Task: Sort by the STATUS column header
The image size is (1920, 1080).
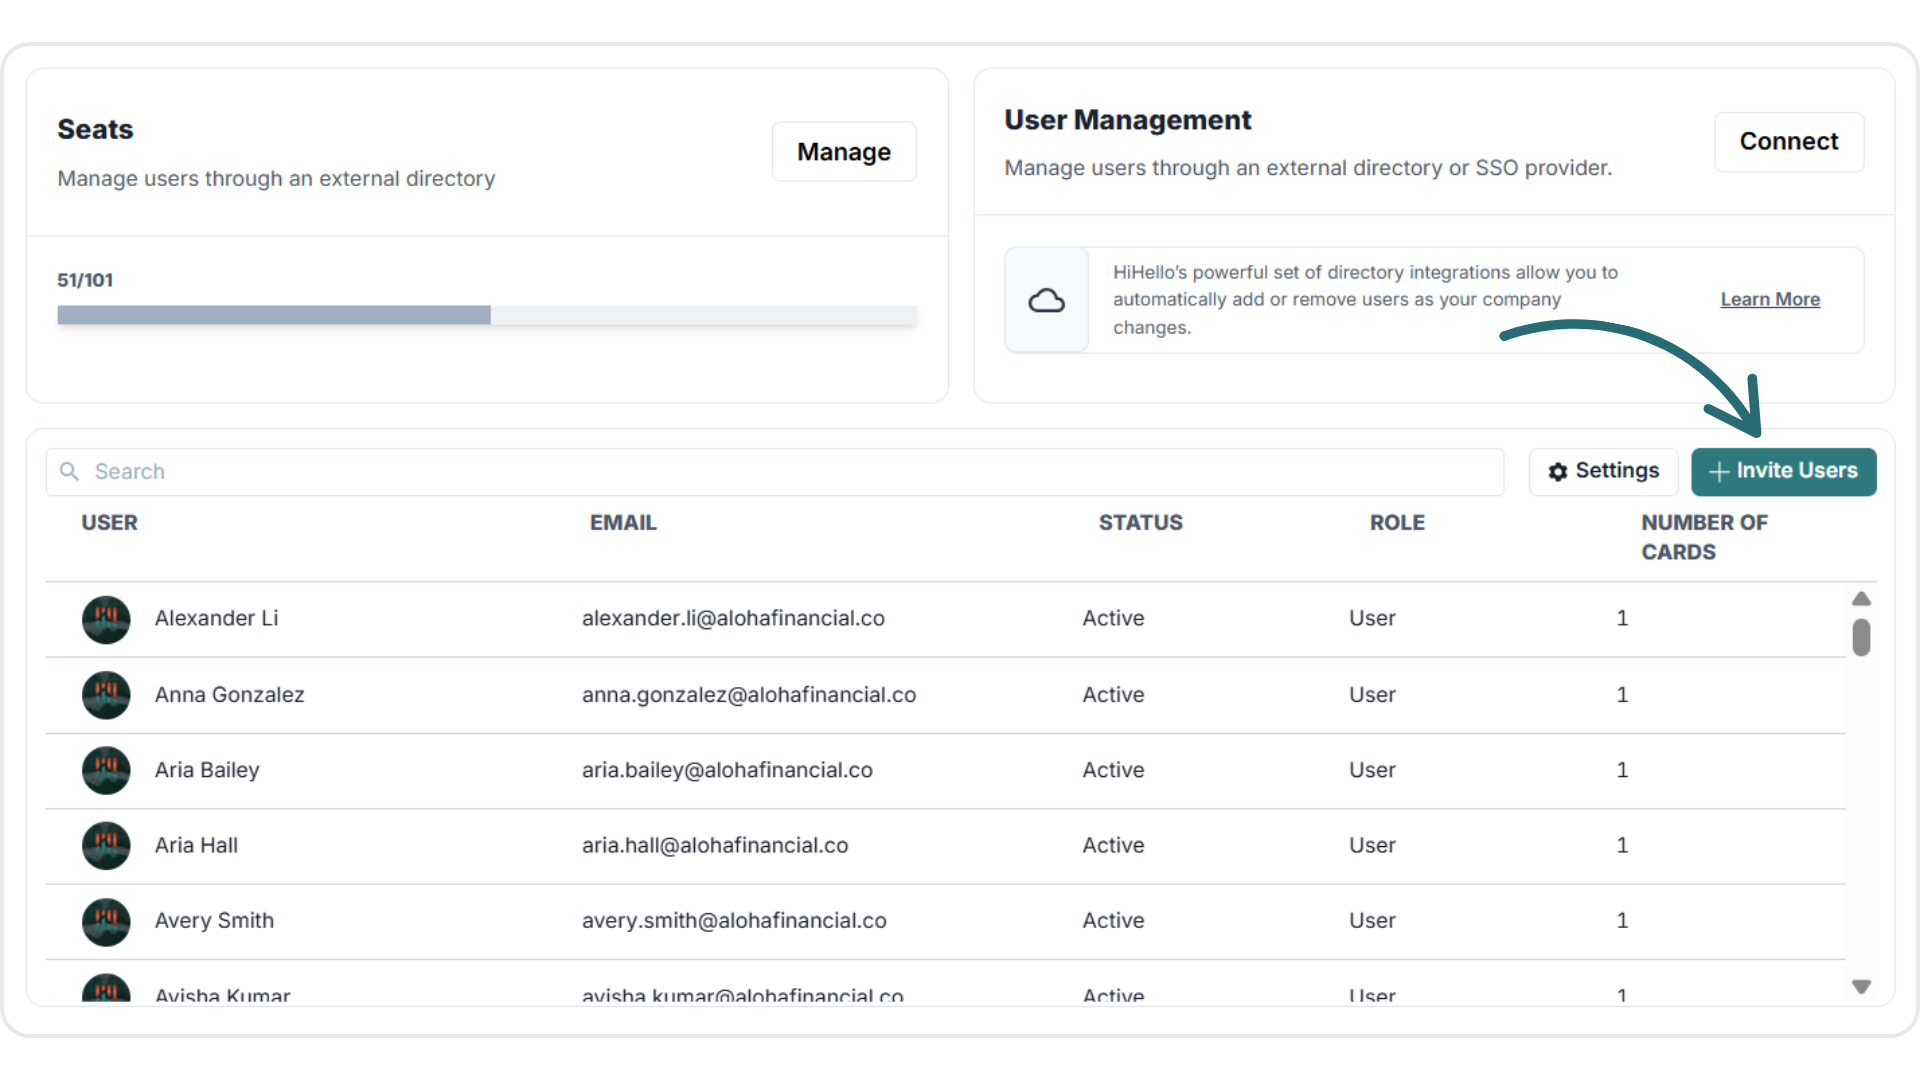Action: point(1141,523)
